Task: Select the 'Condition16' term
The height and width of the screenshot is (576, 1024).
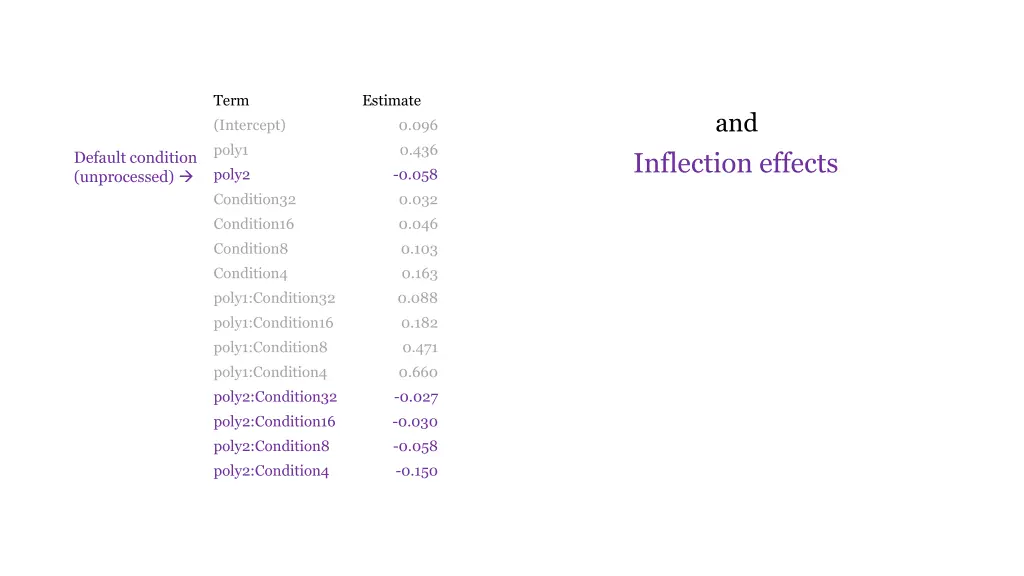Action: click(253, 224)
